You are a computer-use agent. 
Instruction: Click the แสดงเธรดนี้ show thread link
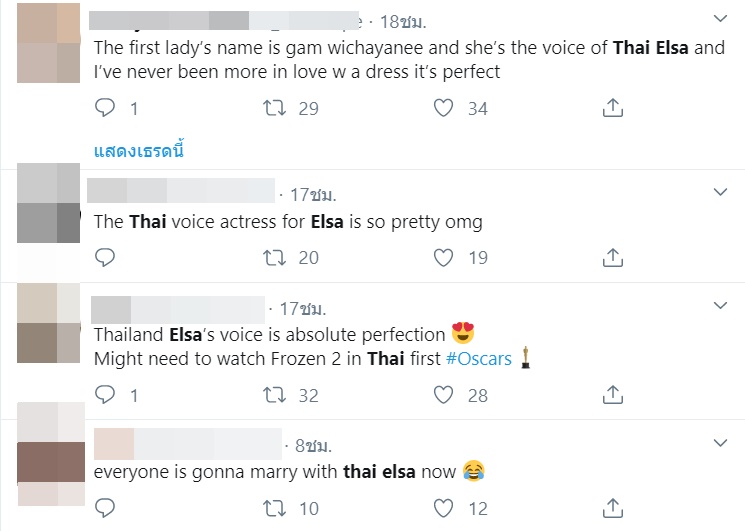coord(139,152)
